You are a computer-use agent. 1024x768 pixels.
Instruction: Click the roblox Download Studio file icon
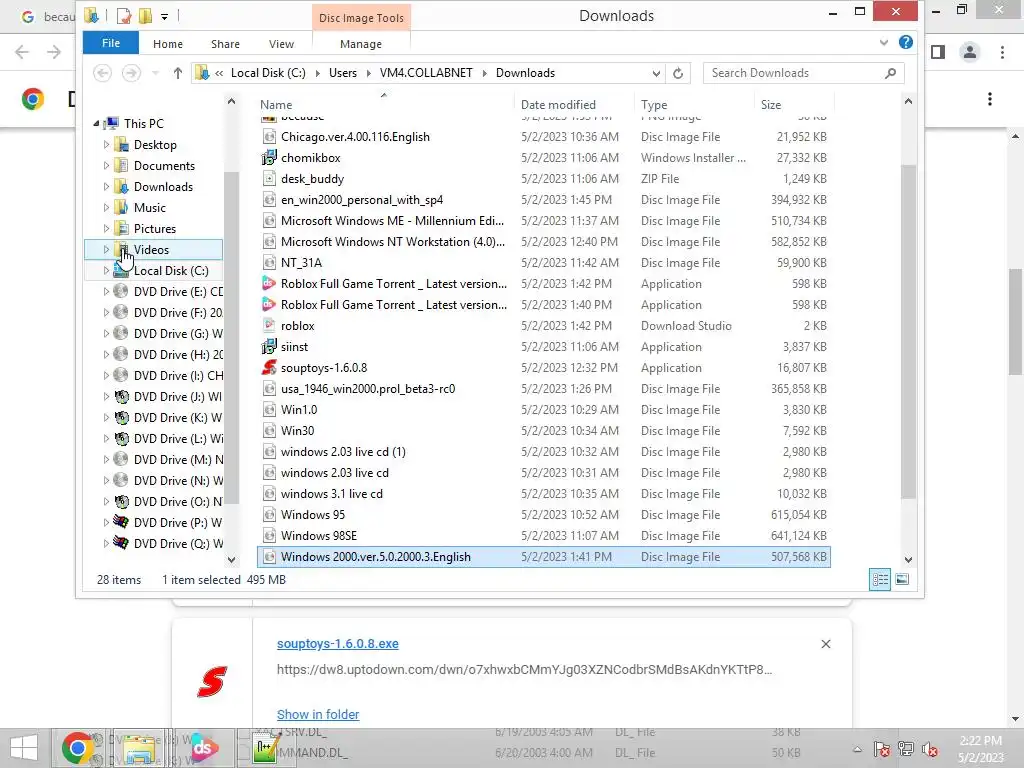(x=269, y=326)
